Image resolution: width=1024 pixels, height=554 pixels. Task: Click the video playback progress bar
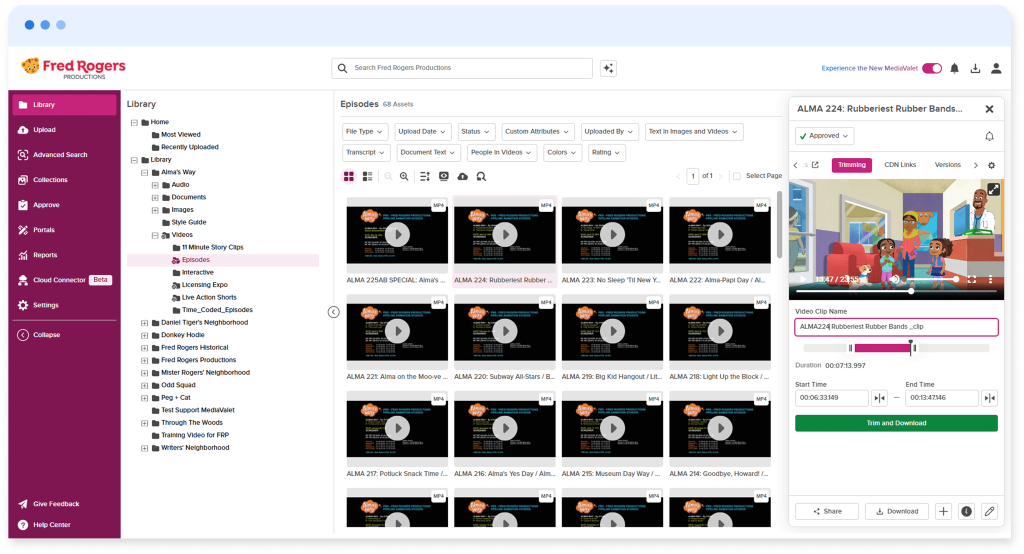pyautogui.click(x=896, y=291)
